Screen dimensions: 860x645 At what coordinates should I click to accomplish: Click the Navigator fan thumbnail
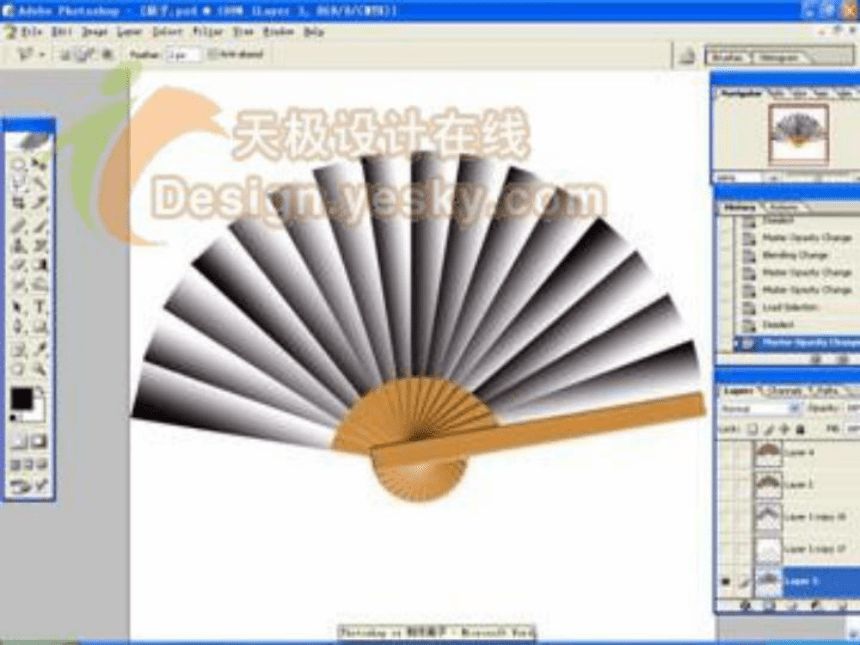798,135
